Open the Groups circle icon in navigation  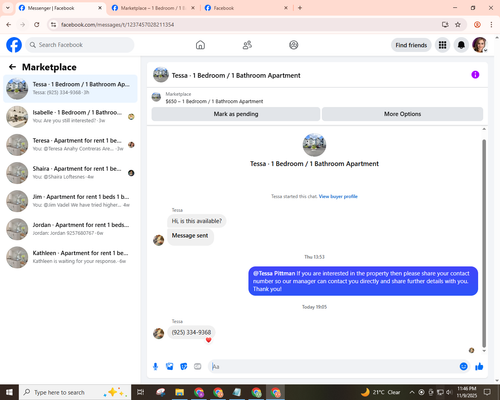coord(294,45)
